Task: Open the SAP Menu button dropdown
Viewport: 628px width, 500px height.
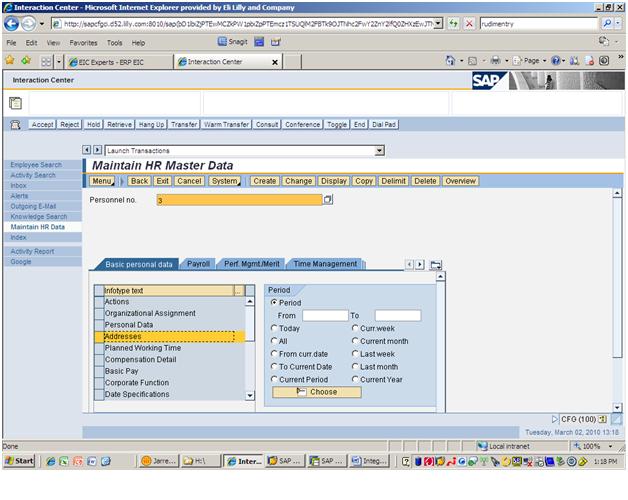Action: pos(102,181)
